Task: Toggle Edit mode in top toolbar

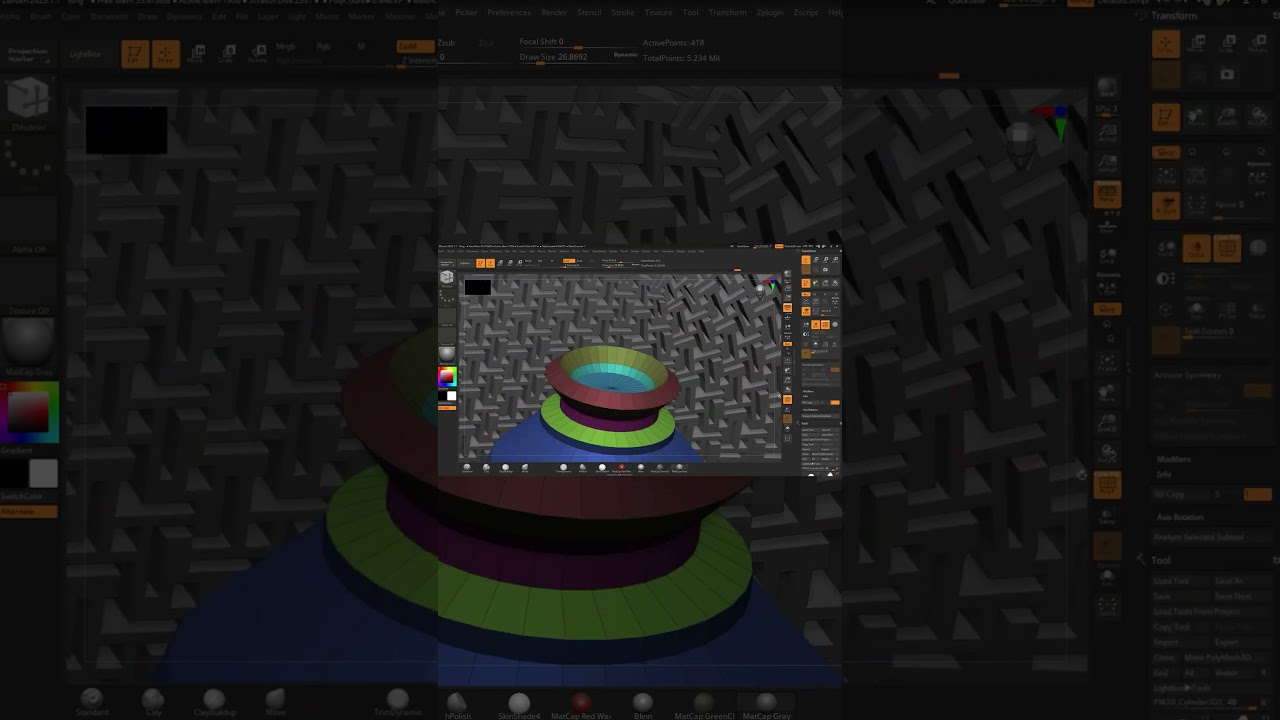Action: point(133,54)
